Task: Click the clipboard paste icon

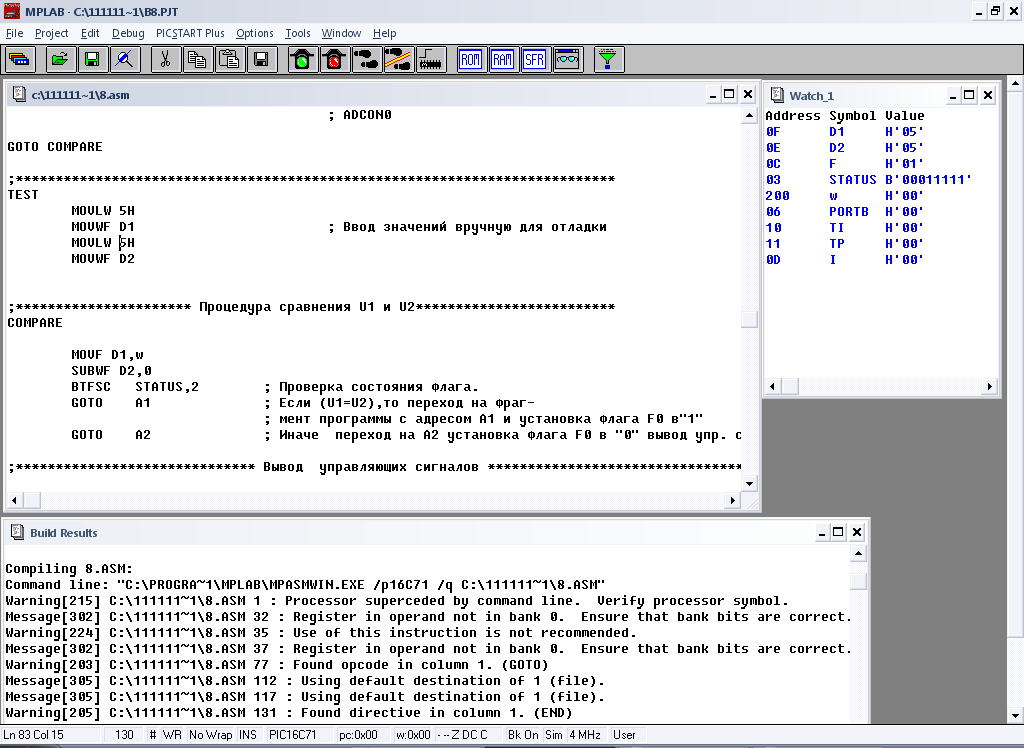Action: click(229, 59)
